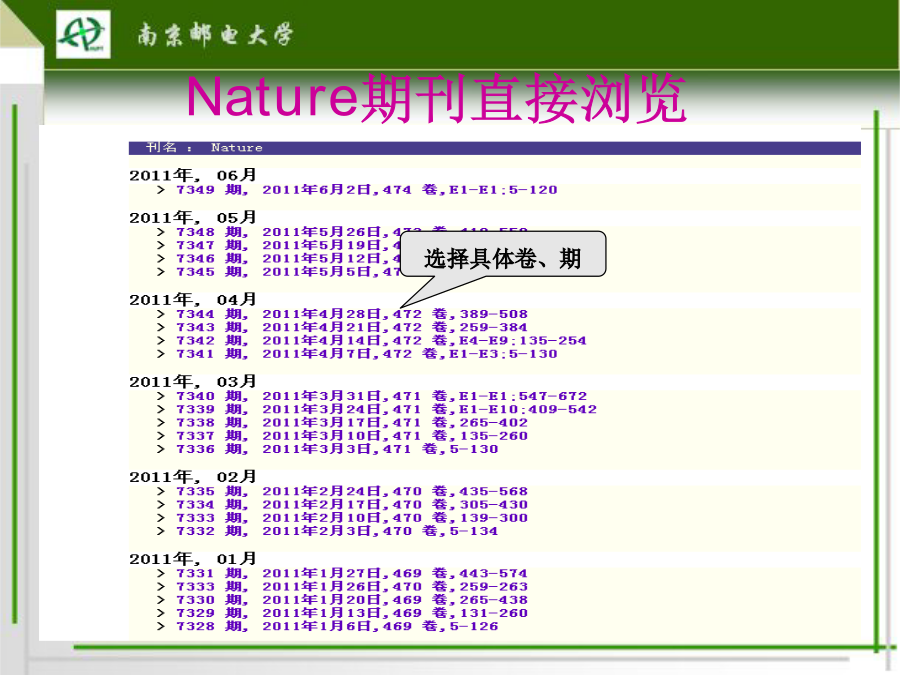Open issue 7338, pages 265-402
Viewport: 900px width, 675px height.
click(351, 422)
